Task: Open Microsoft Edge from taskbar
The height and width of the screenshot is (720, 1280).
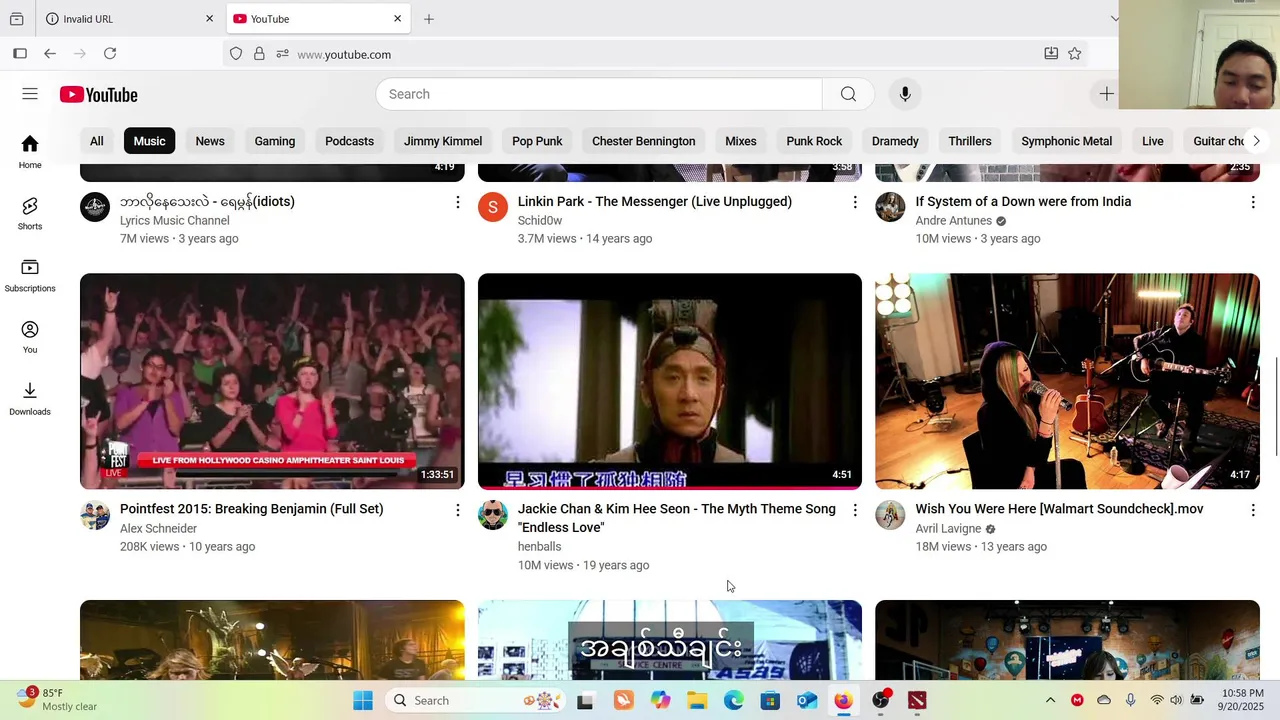Action: click(x=734, y=700)
